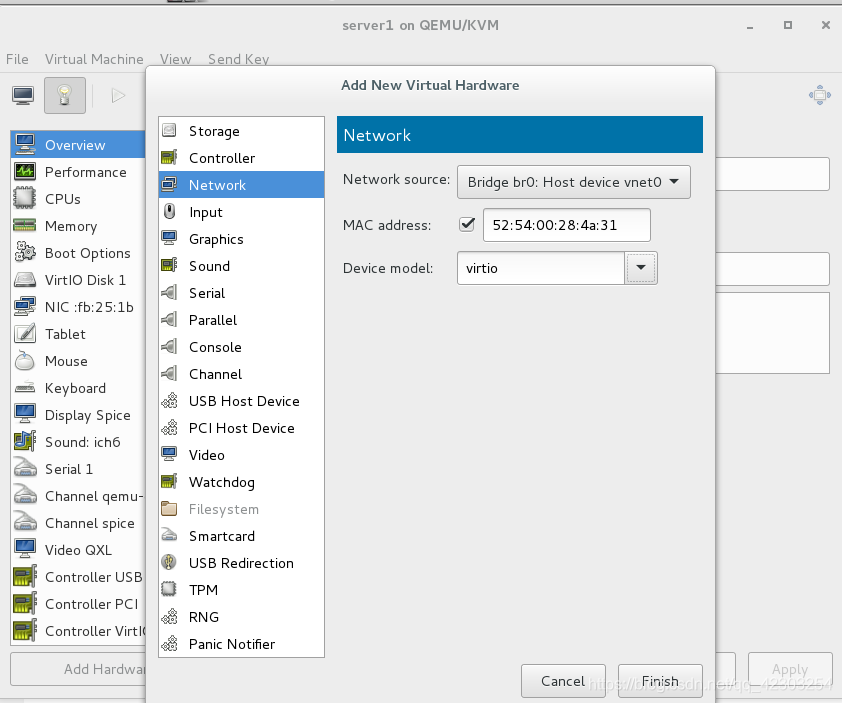Select Controller icon in hardware type list
Screen dimensions: 842x703
click(x=170, y=157)
